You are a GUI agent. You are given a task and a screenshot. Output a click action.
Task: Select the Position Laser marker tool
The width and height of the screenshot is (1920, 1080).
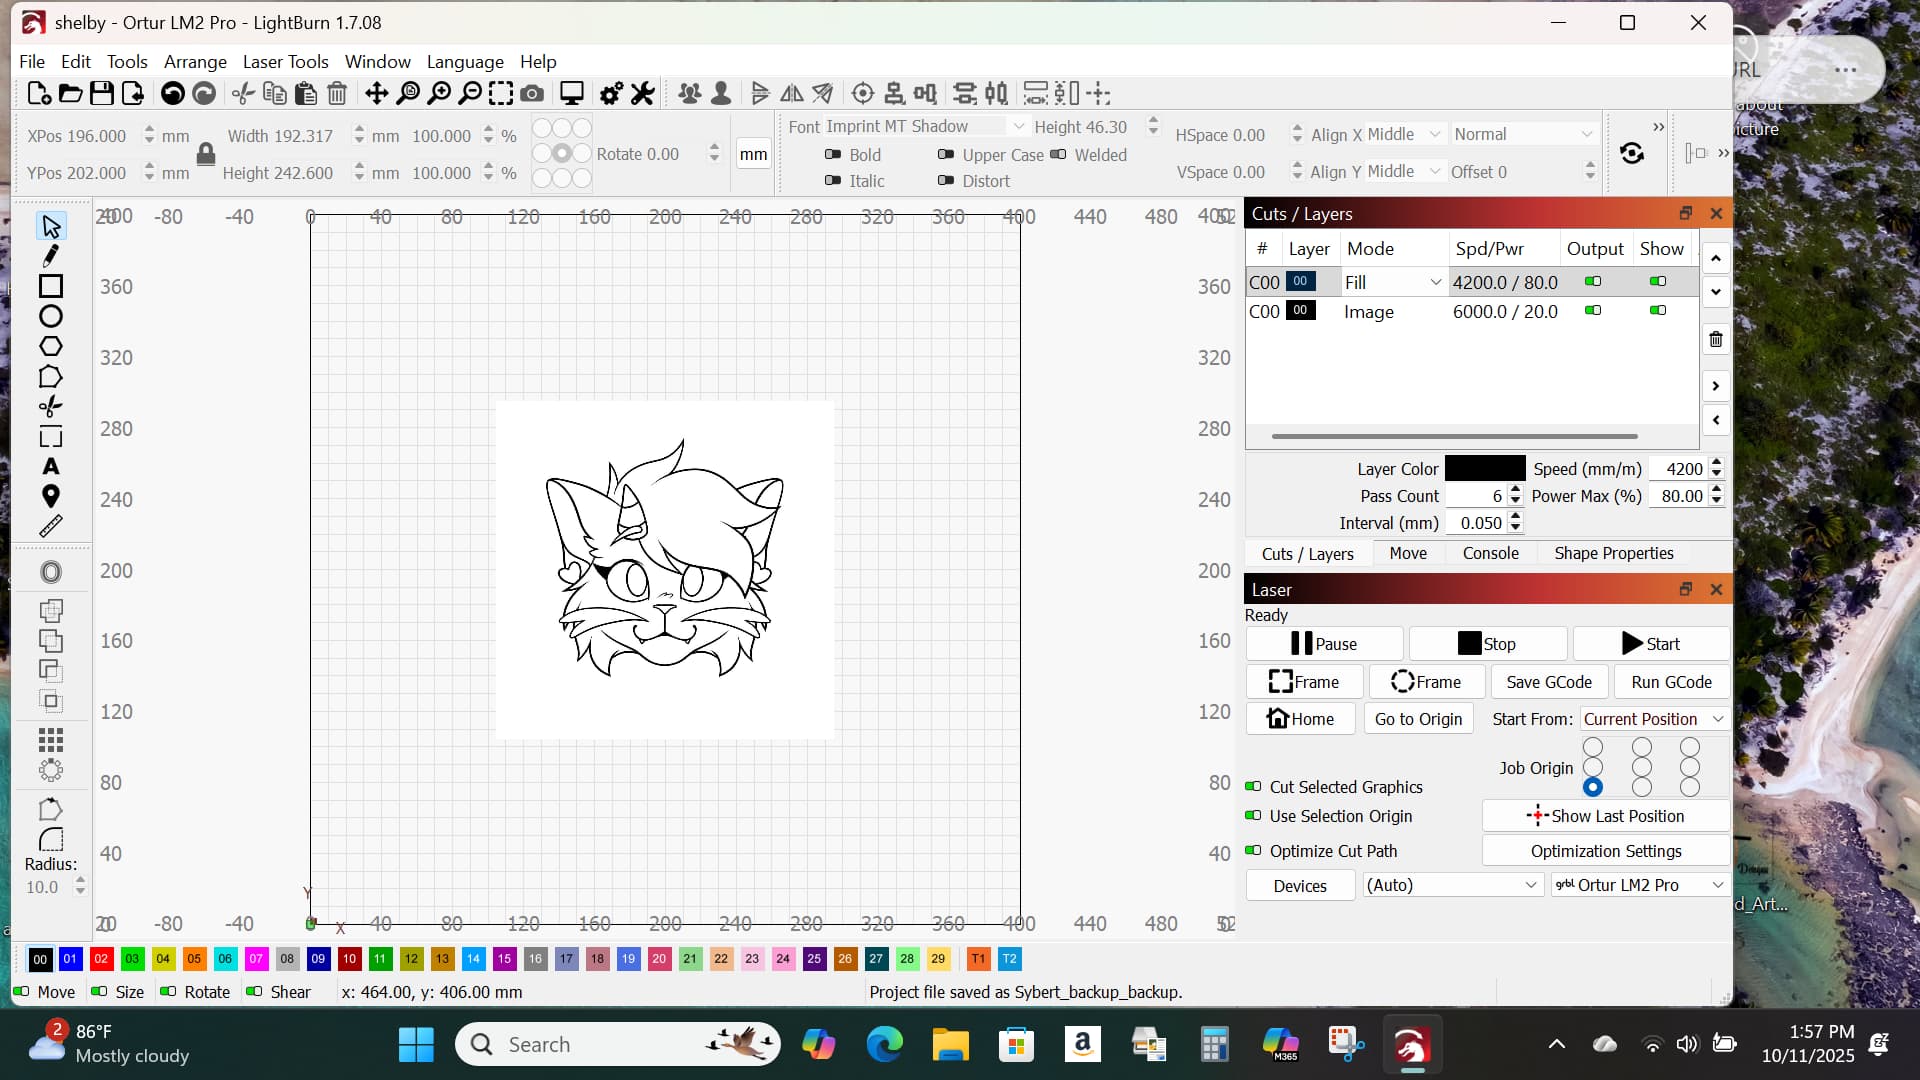pos(50,496)
